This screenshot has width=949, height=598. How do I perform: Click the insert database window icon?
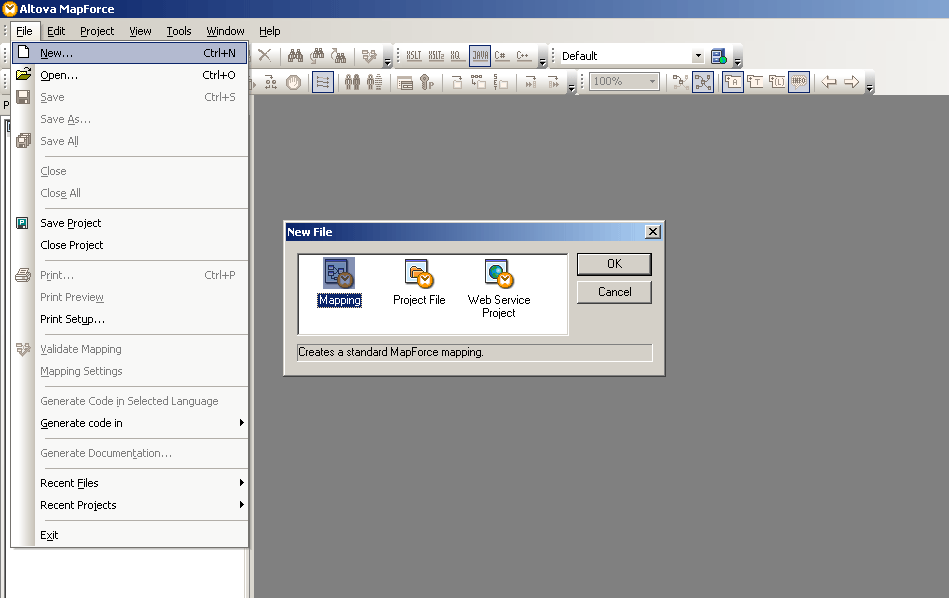click(x=405, y=82)
